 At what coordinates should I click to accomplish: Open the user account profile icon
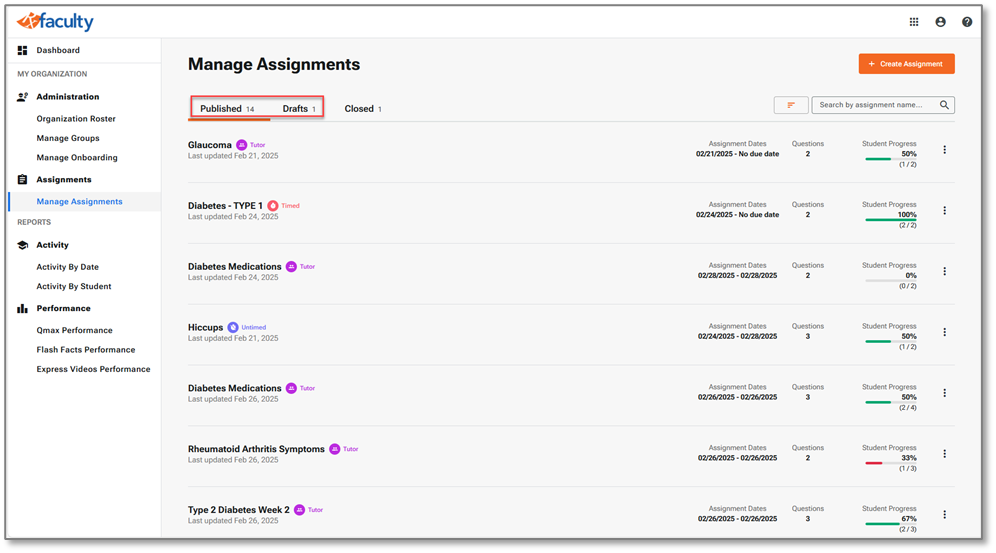coord(941,22)
